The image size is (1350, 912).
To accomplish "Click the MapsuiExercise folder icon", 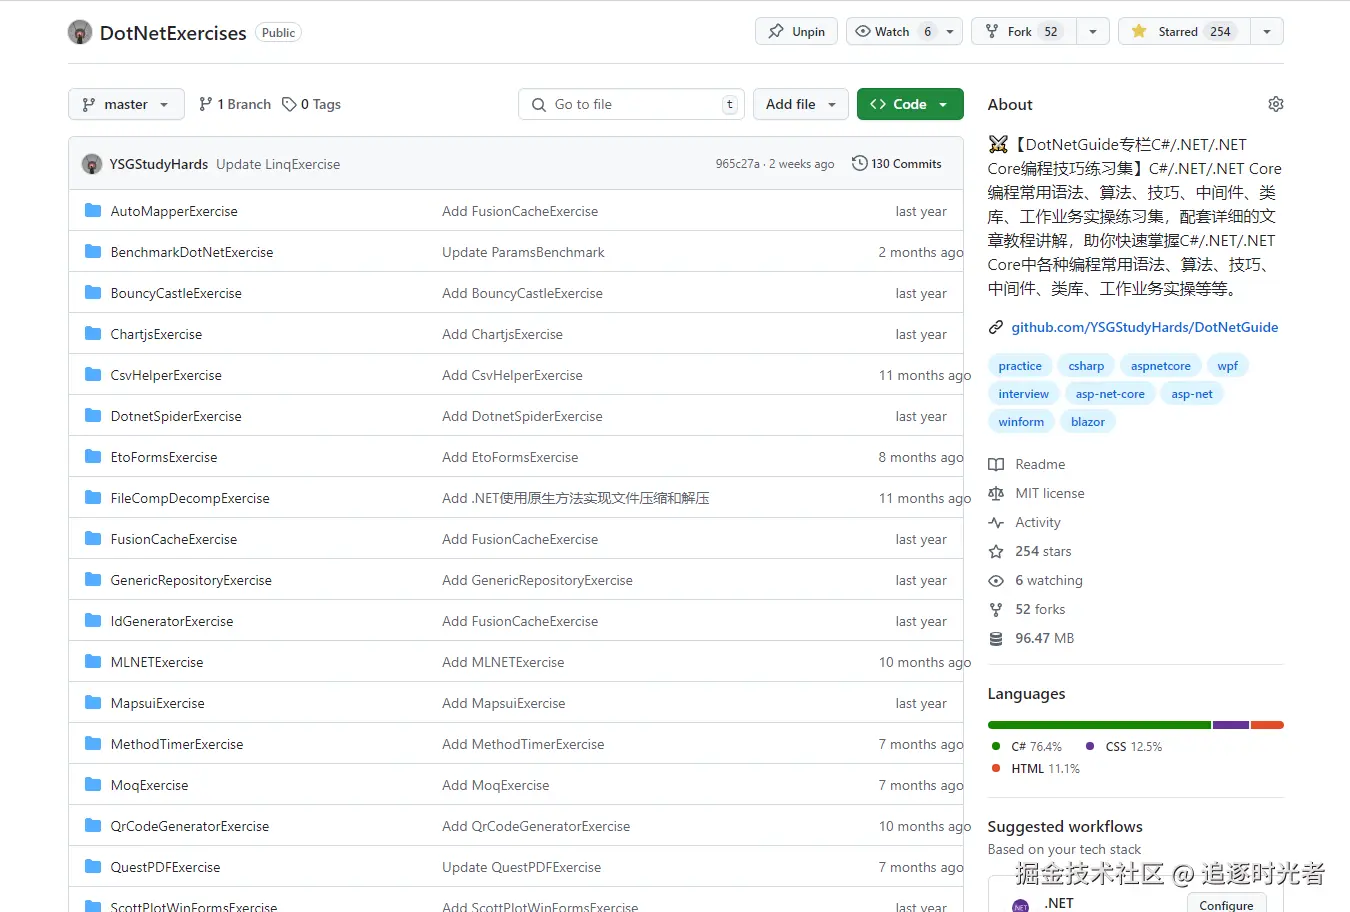I will tap(93, 702).
